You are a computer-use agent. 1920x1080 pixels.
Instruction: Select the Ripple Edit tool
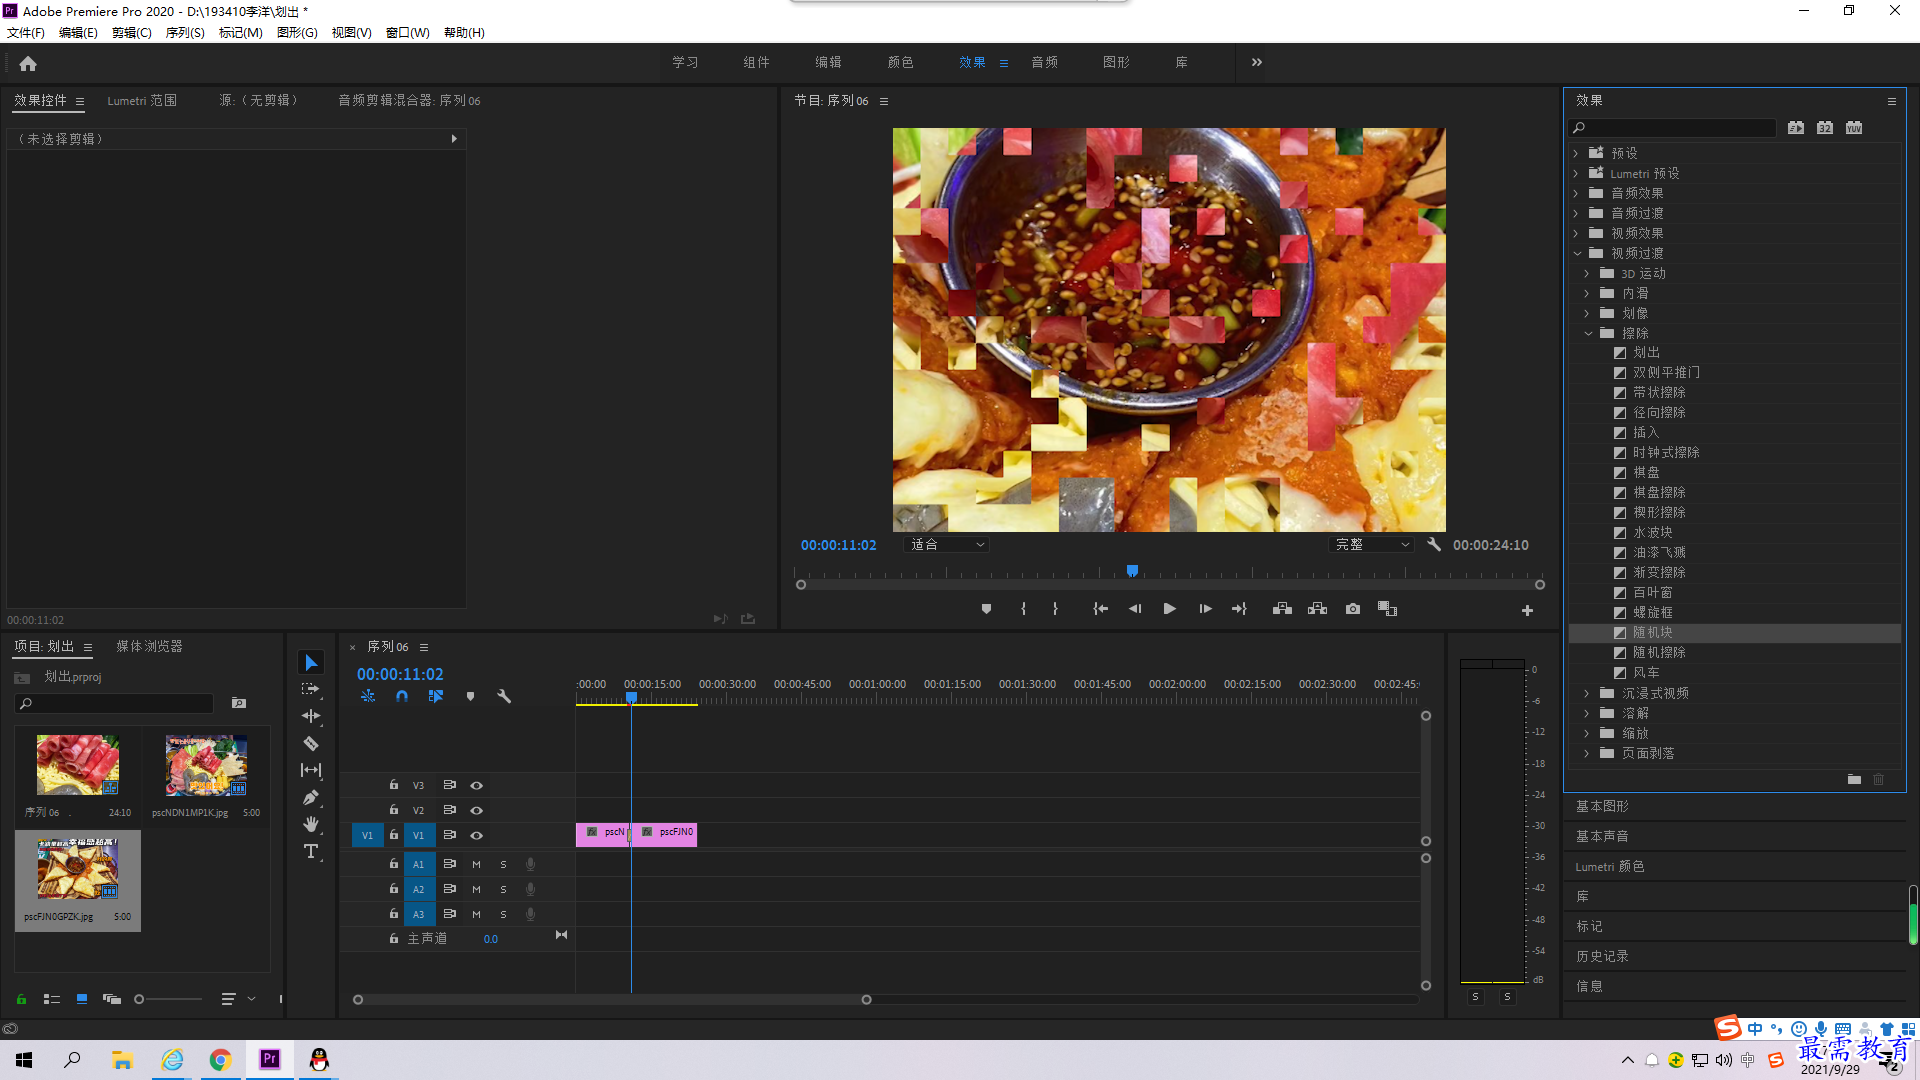[311, 716]
